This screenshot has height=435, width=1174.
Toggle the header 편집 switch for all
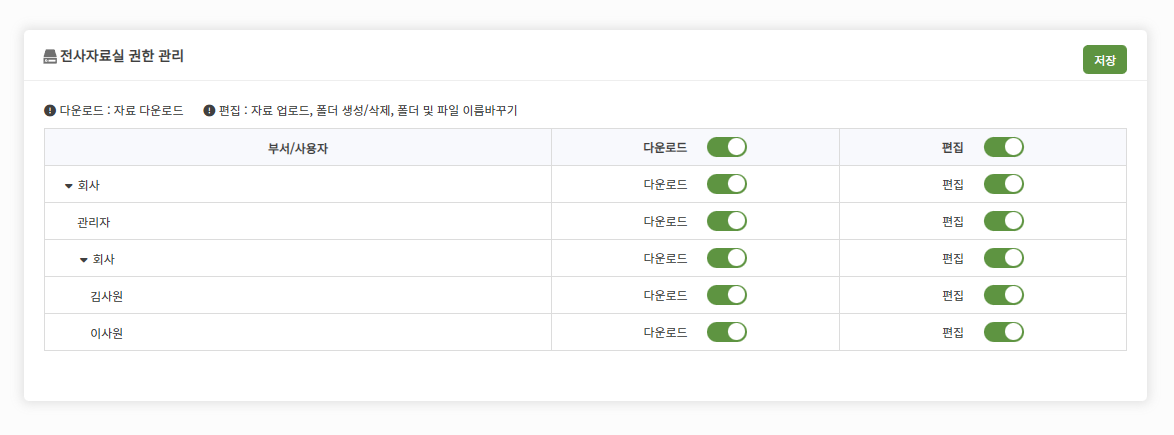pyautogui.click(x=1003, y=147)
